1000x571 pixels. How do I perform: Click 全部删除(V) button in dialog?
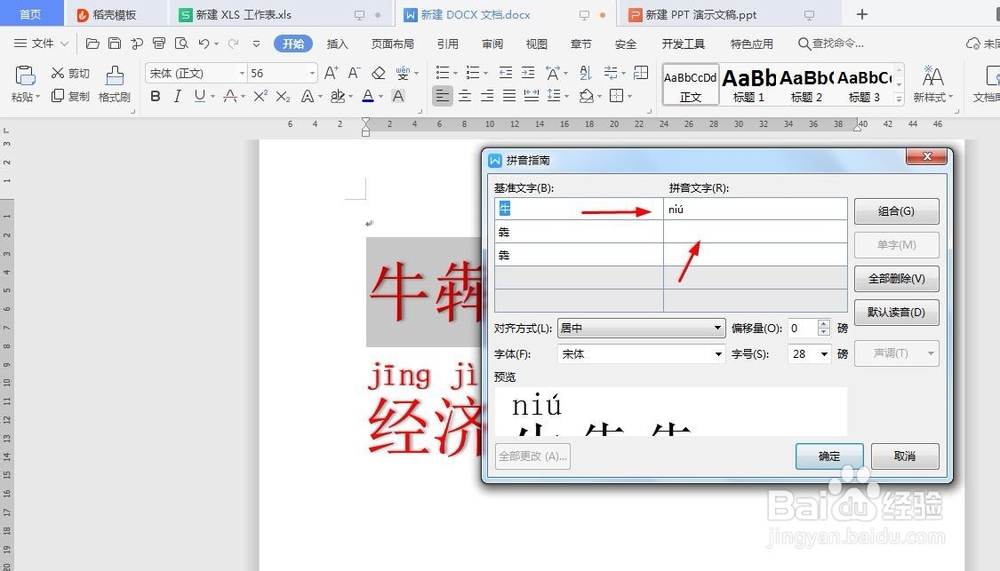click(x=896, y=279)
